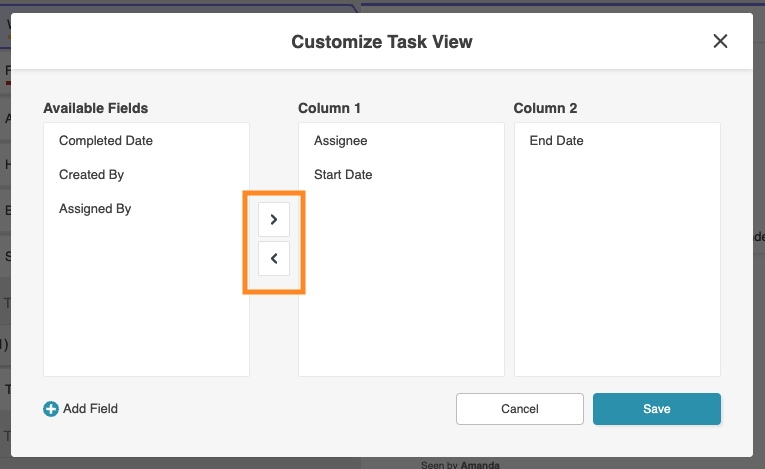Select Assignee in Column 1
Image resolution: width=765 pixels, height=469 pixels.
[340, 141]
